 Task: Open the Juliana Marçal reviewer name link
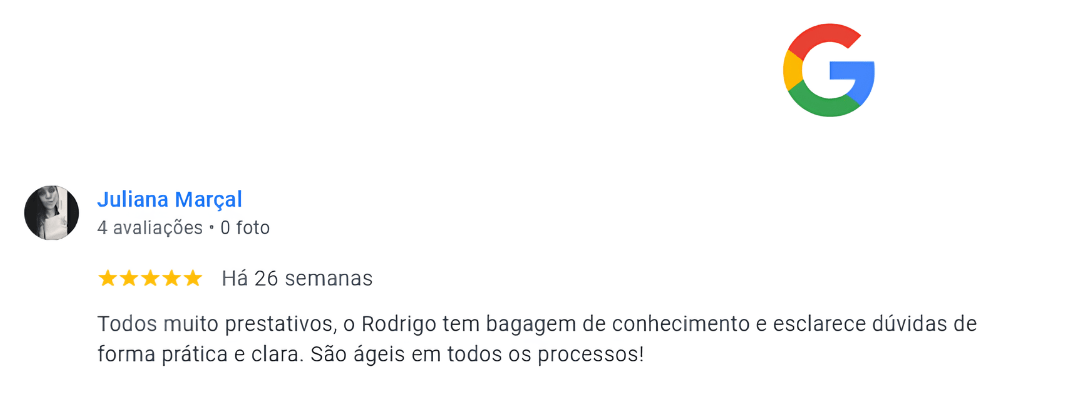tap(169, 199)
